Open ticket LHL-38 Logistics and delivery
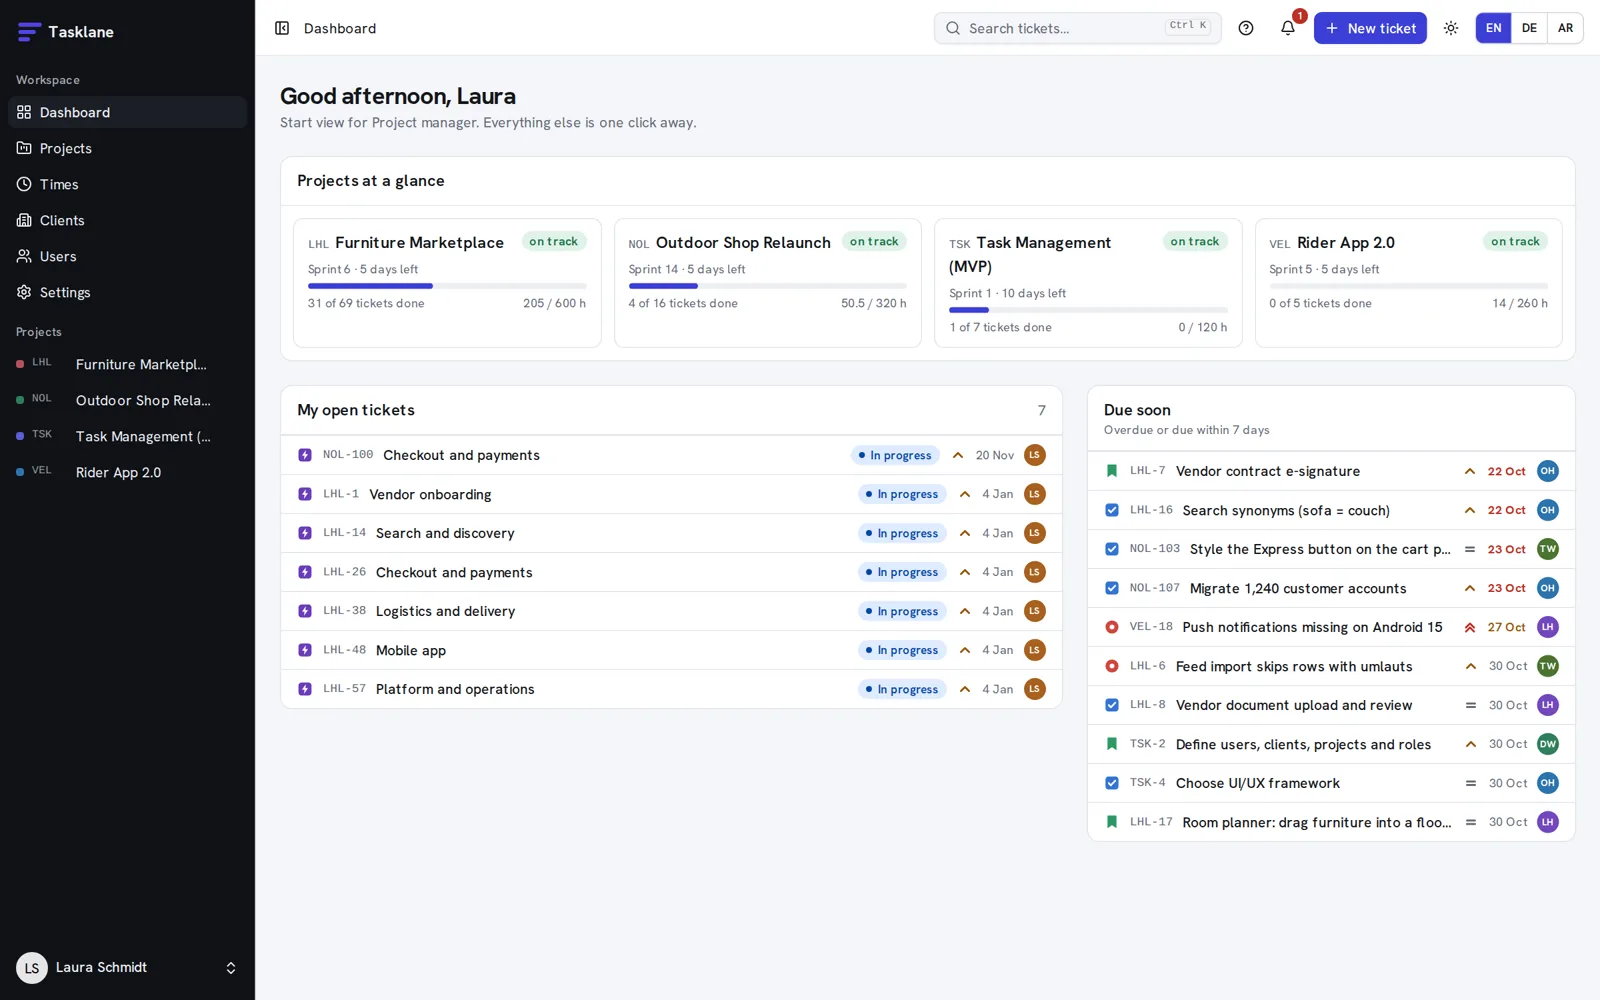 [x=671, y=611]
